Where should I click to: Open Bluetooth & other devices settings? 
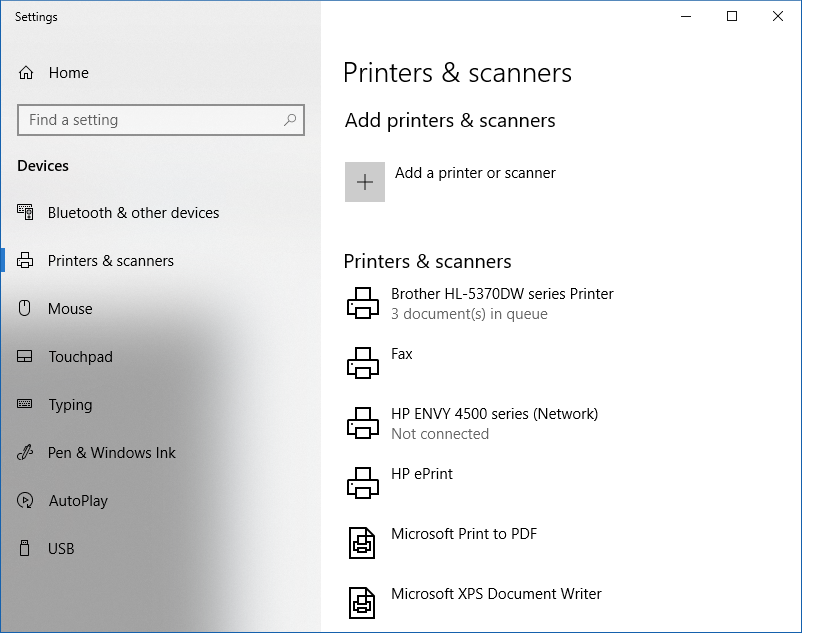click(x=133, y=213)
